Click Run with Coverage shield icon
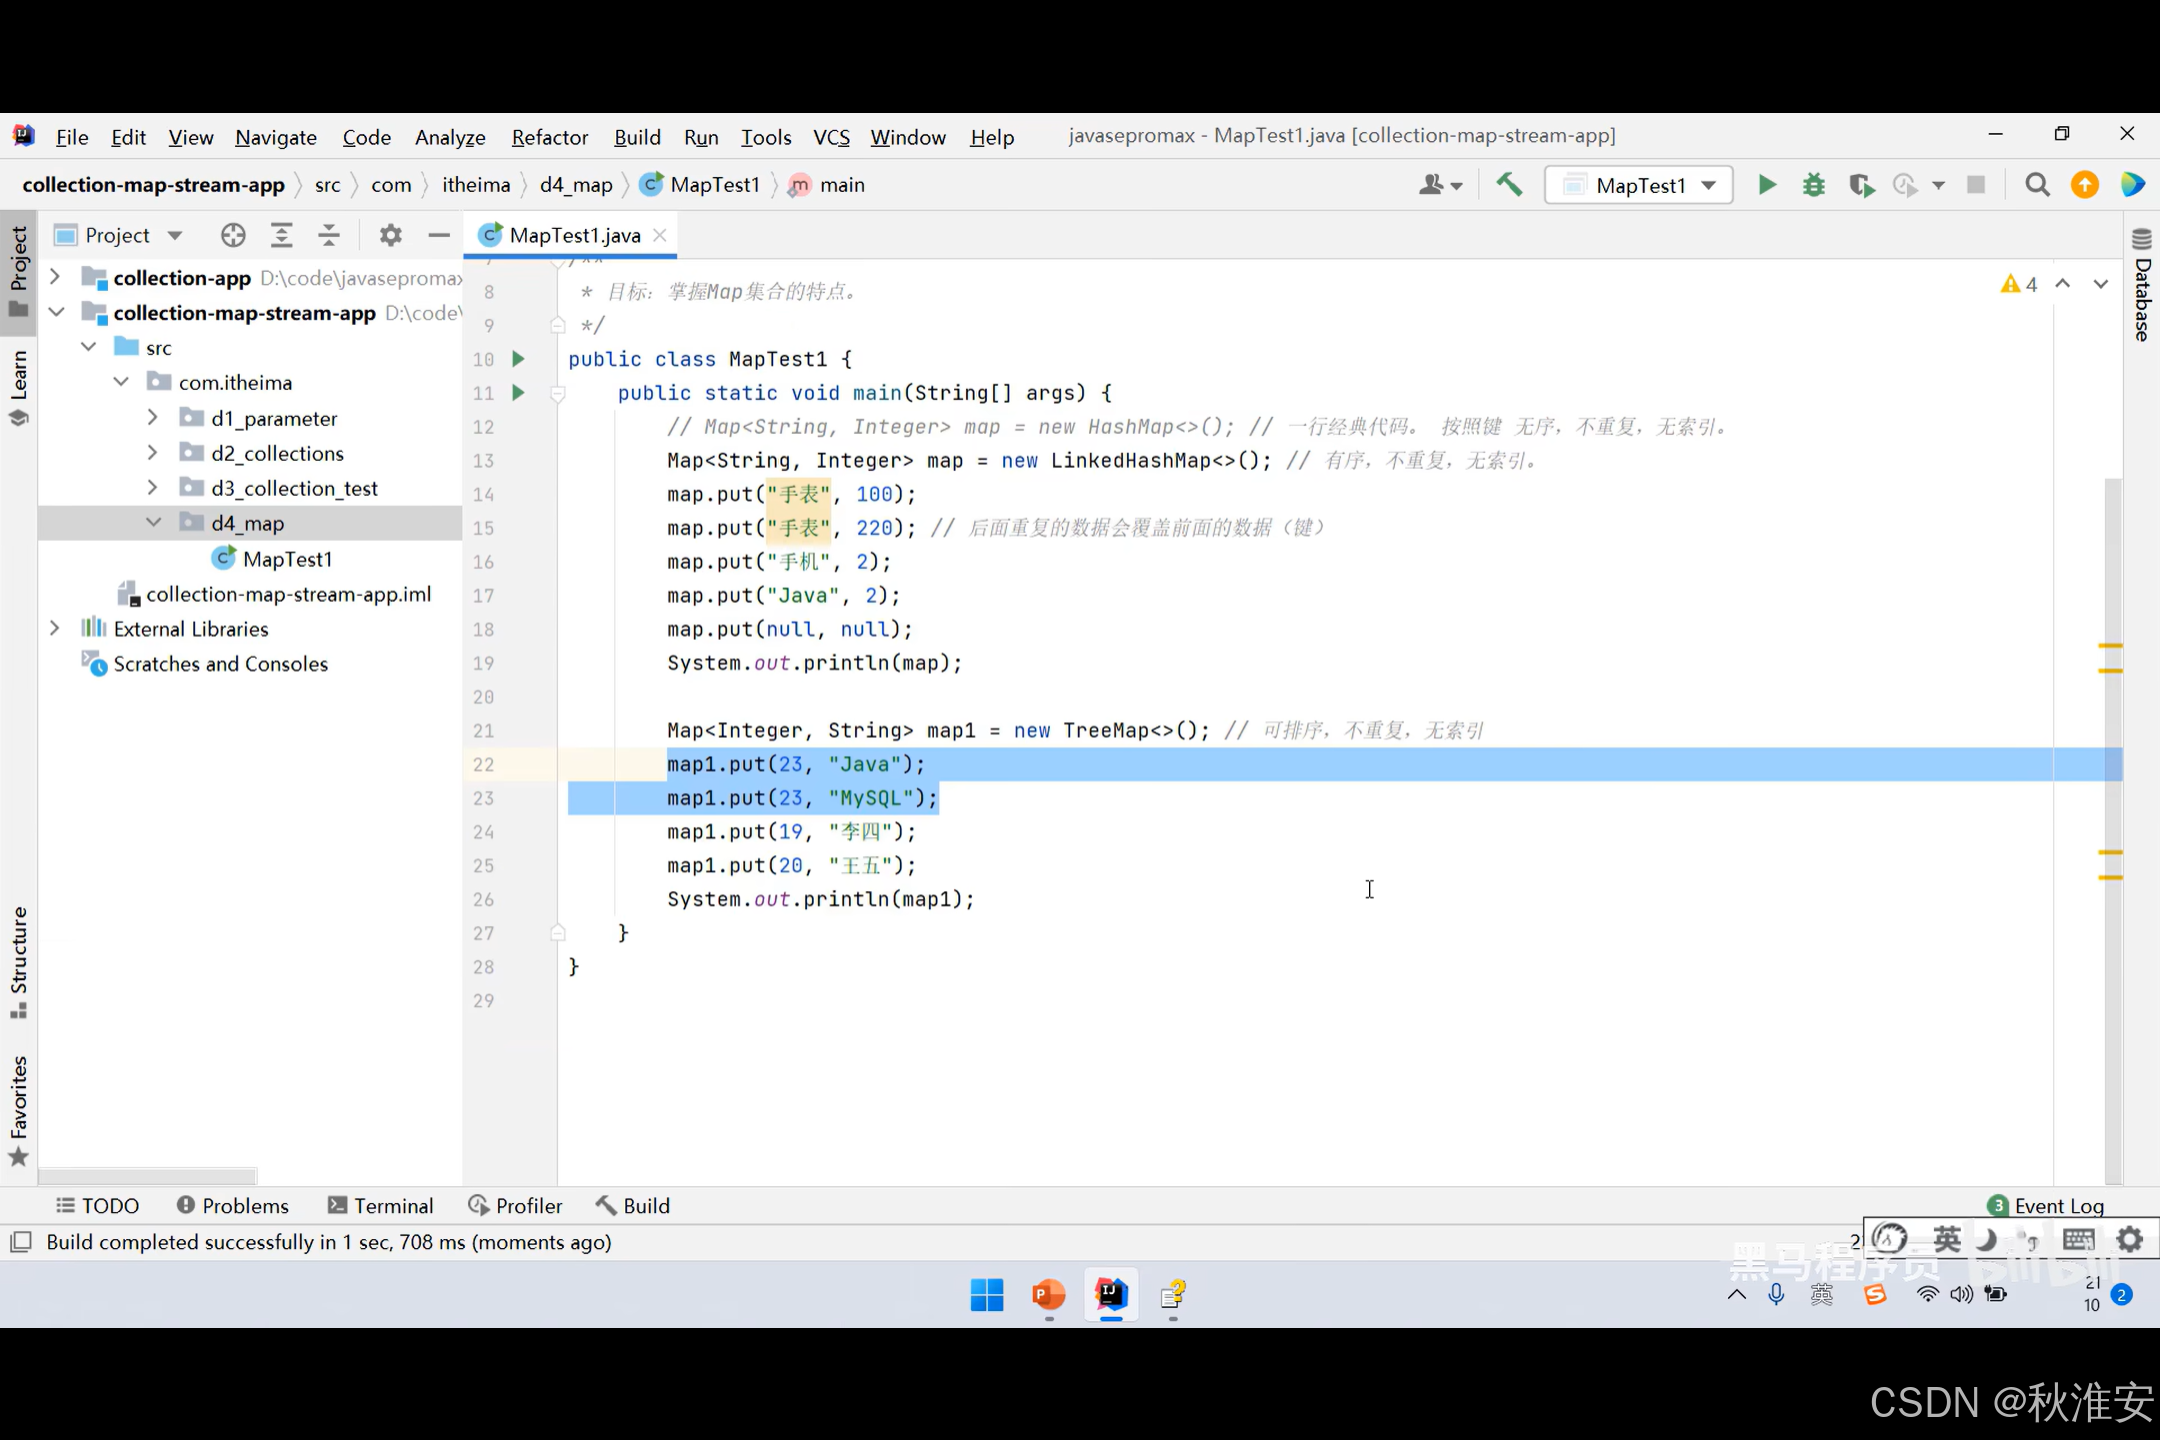This screenshot has width=2160, height=1440. point(1860,185)
